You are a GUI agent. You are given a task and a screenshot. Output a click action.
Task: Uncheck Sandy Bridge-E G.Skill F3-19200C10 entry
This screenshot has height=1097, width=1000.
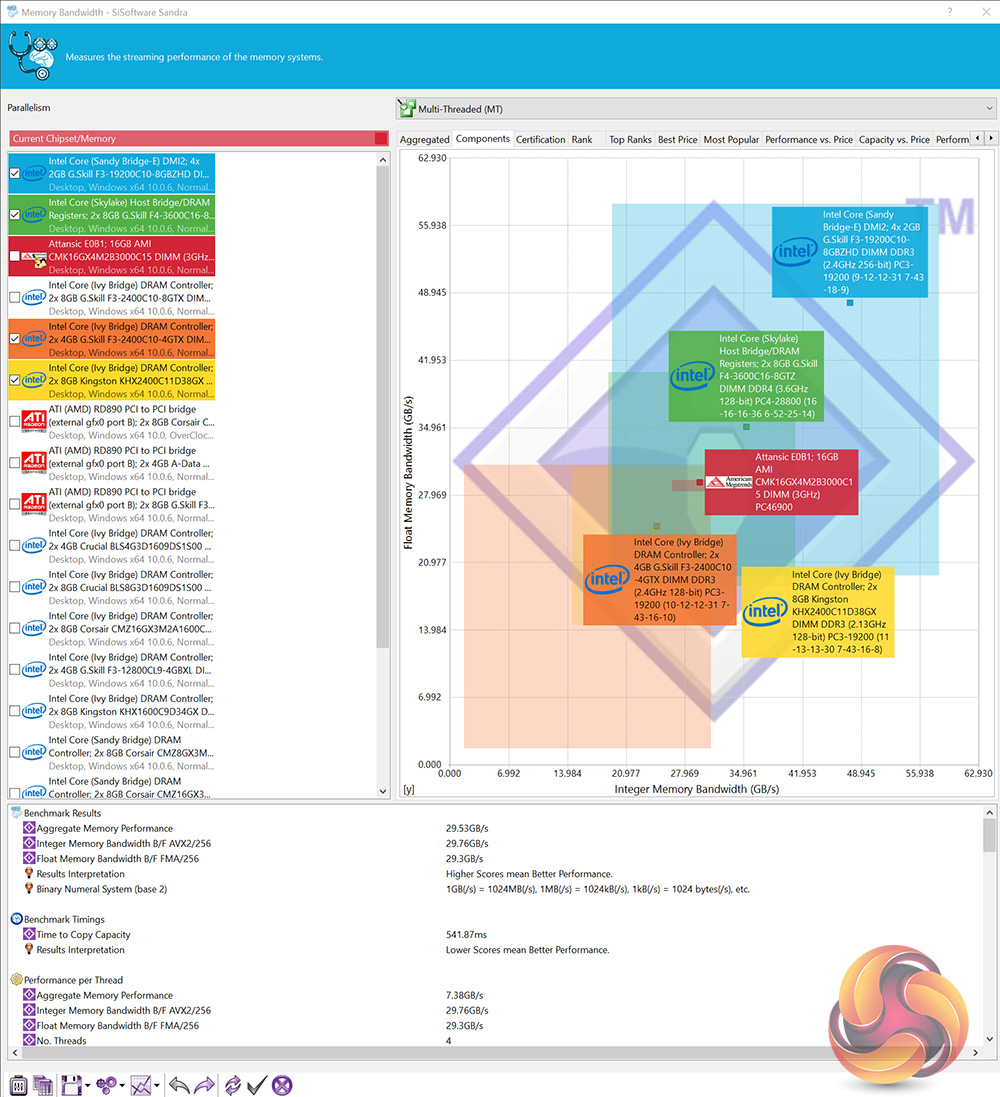15,174
